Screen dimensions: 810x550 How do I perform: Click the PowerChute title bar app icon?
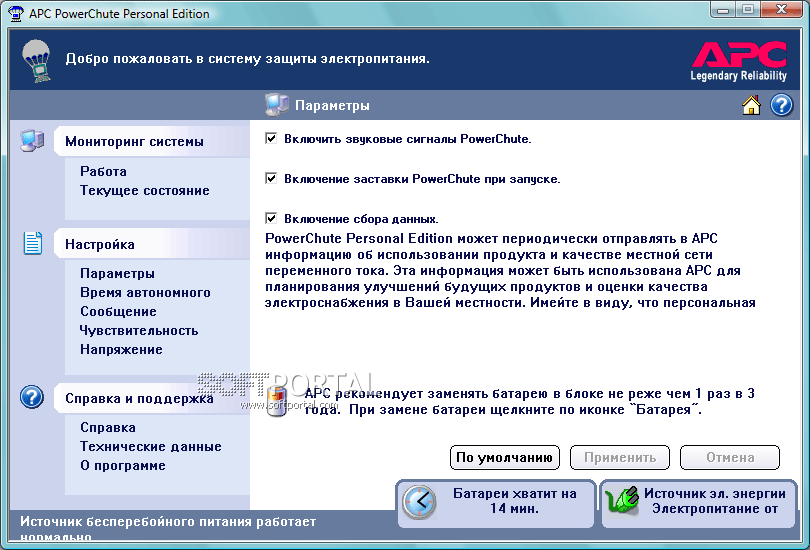pyautogui.click(x=15, y=13)
